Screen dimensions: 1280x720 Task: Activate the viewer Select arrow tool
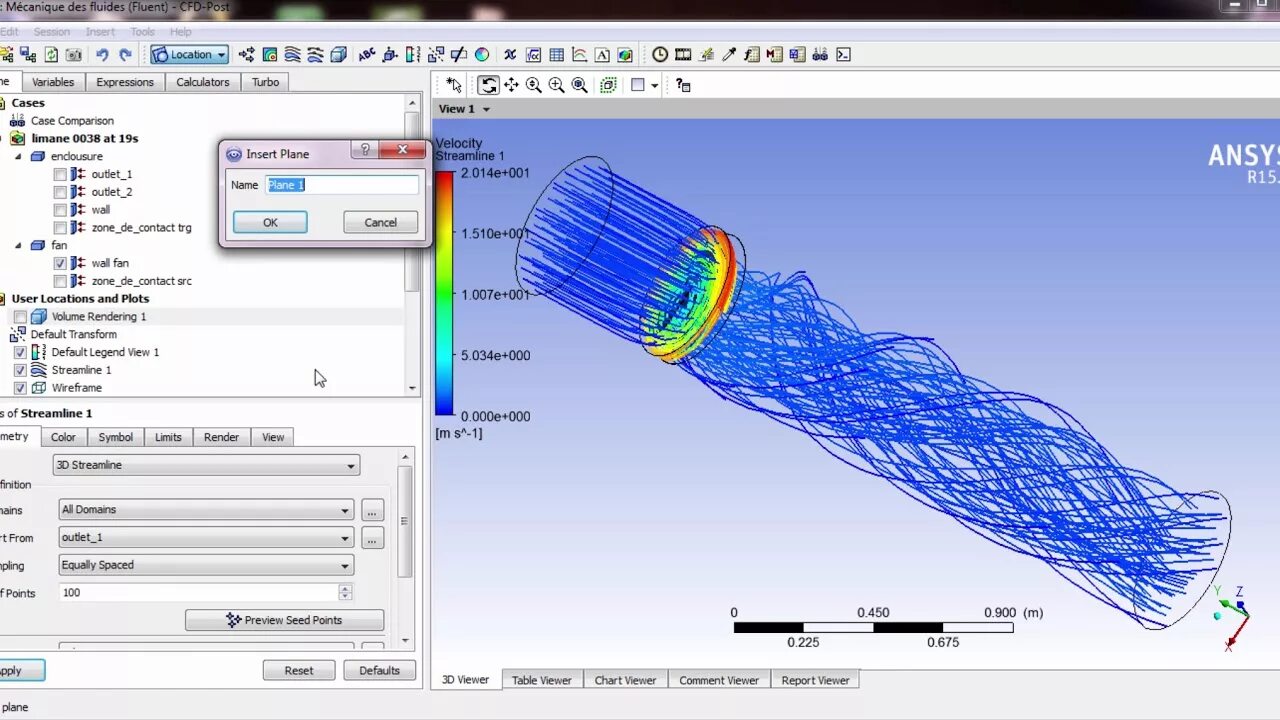pos(454,86)
